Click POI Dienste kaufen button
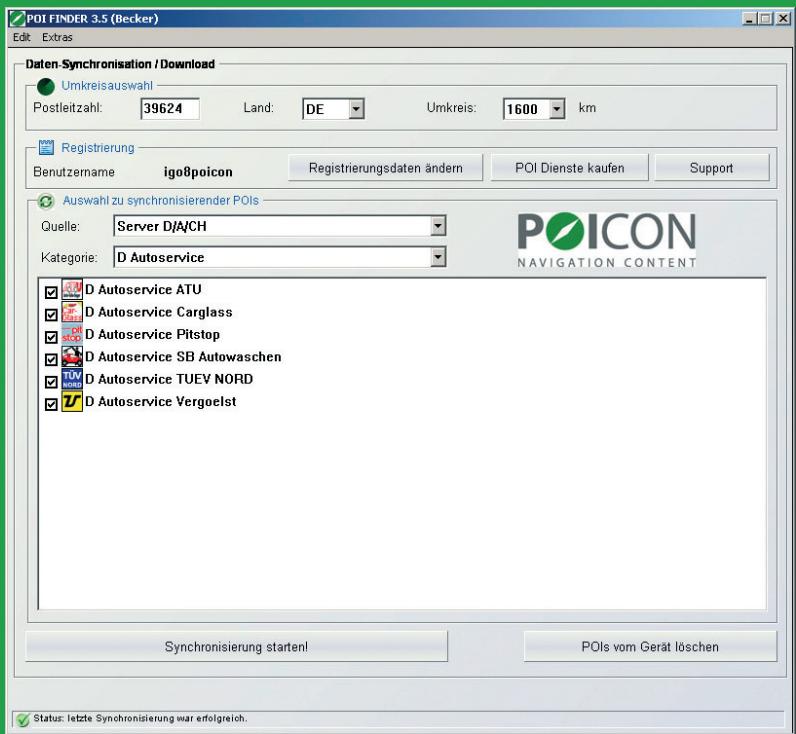 (569, 168)
